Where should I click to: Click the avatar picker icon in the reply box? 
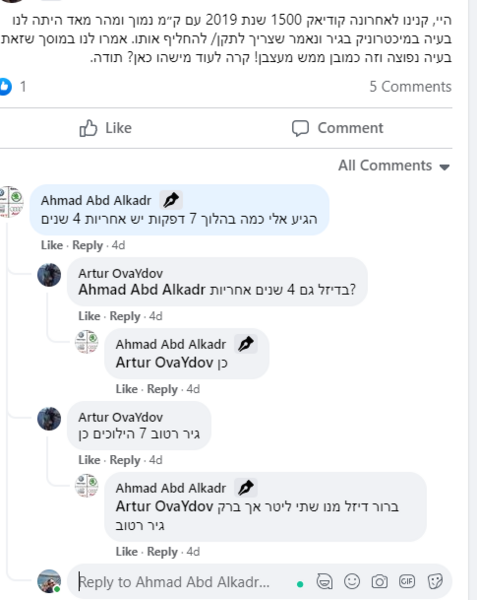[324, 582]
